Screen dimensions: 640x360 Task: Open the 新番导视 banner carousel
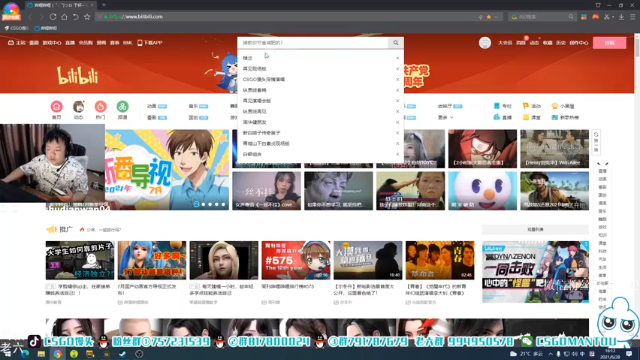point(167,169)
